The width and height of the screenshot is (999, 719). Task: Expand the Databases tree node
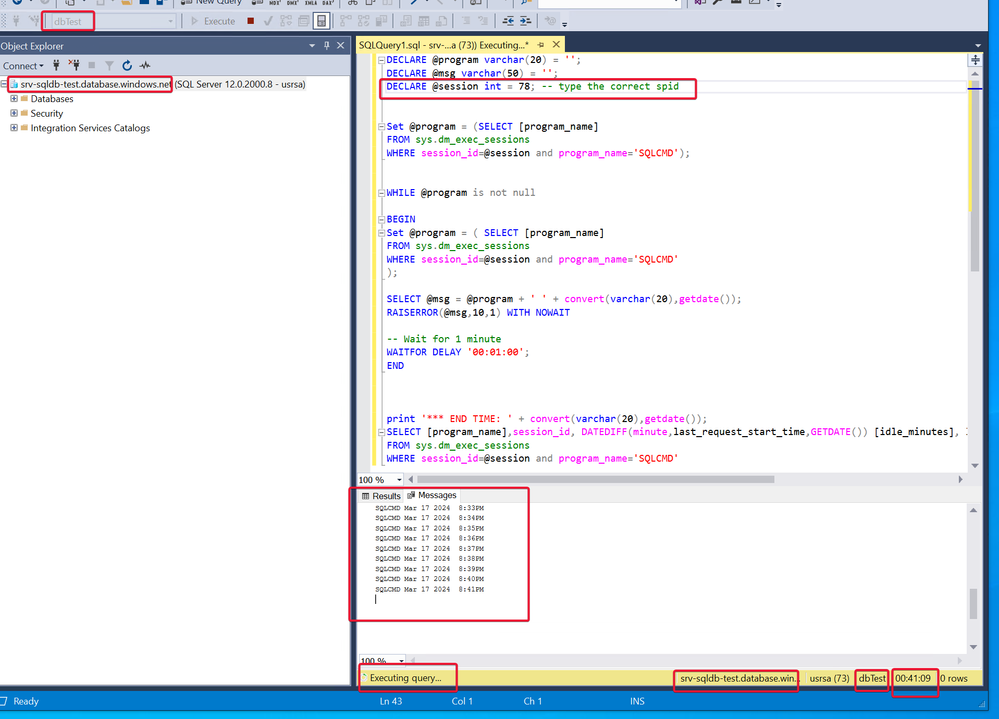tap(14, 99)
